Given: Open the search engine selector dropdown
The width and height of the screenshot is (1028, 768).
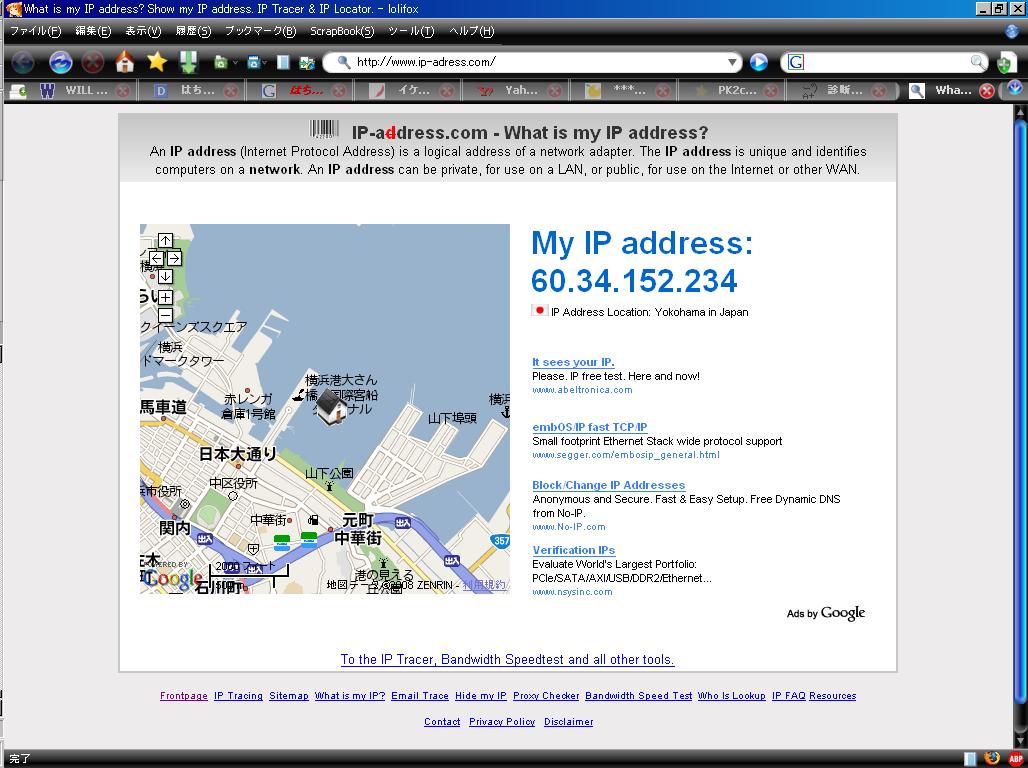Looking at the screenshot, I should (x=796, y=62).
